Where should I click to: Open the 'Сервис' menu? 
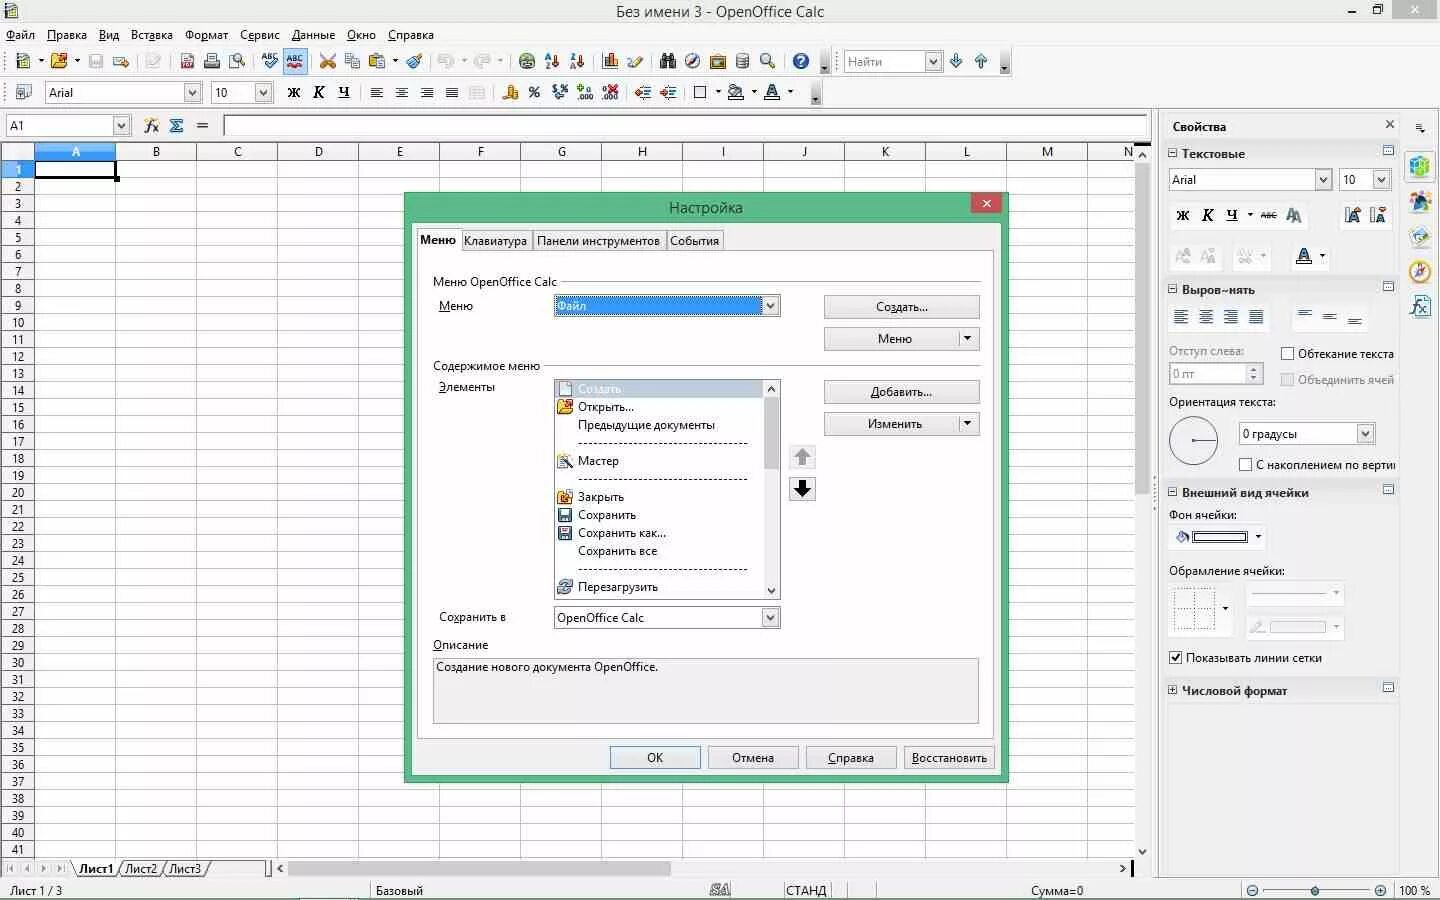pos(260,35)
